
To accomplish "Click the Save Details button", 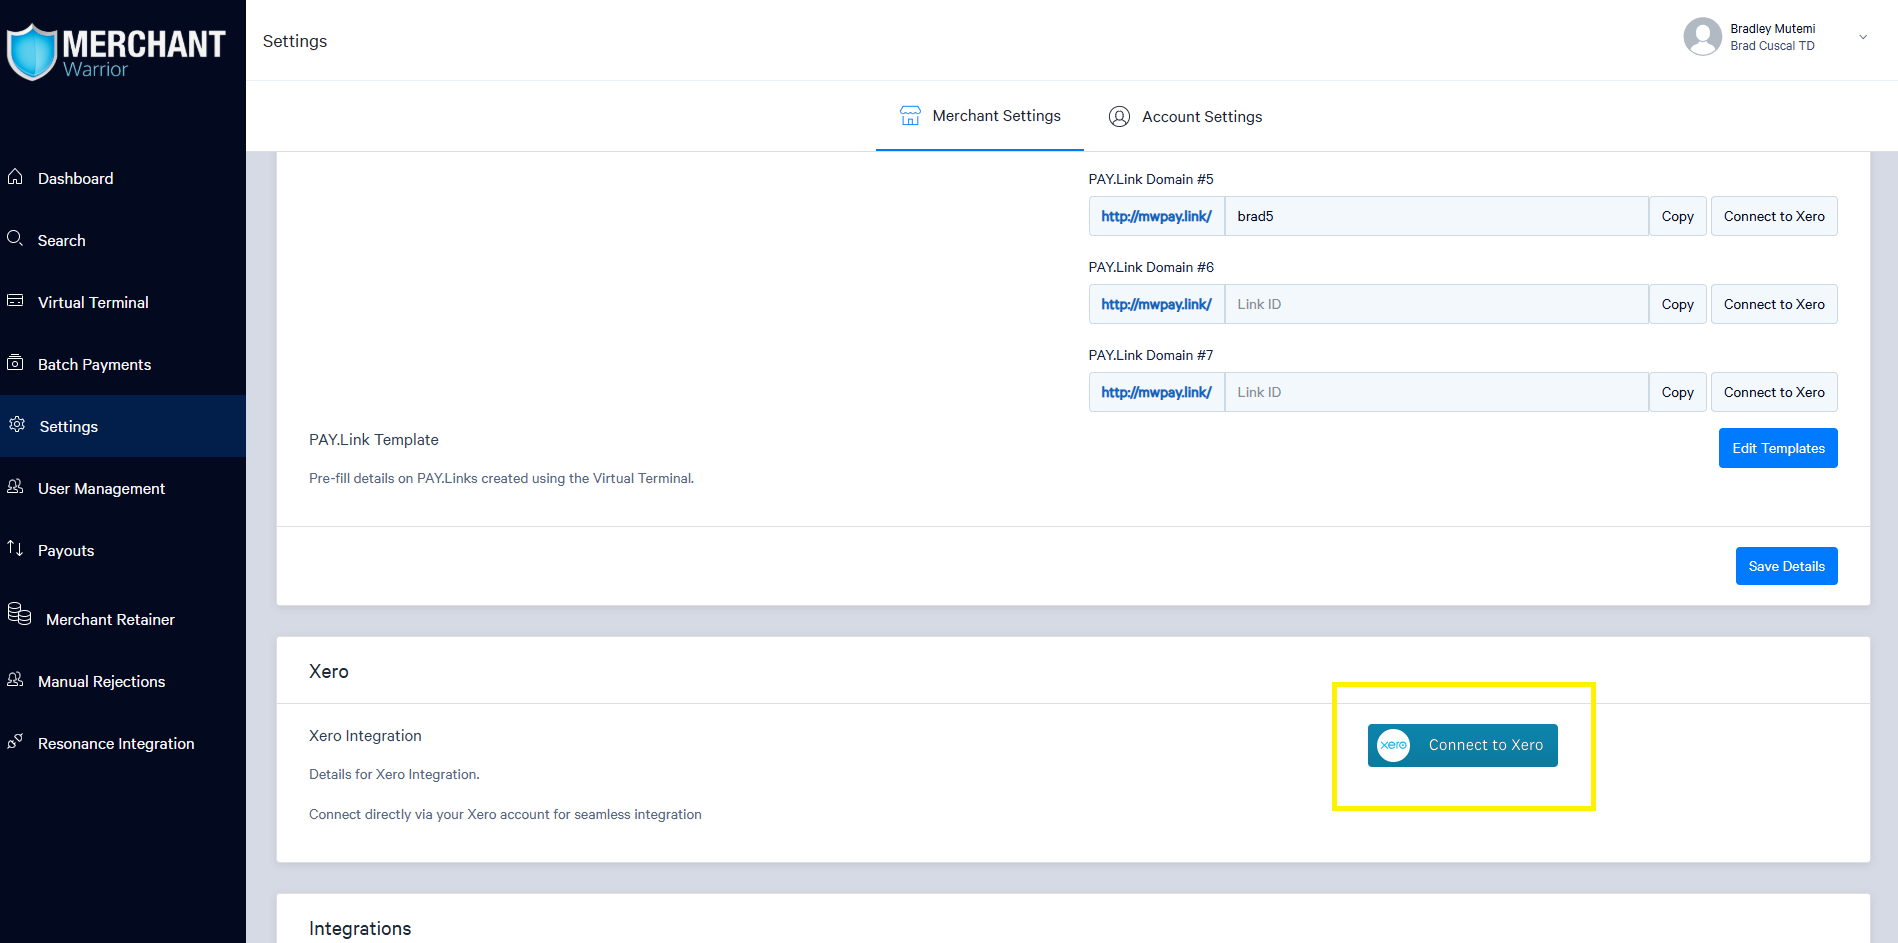I will pyautogui.click(x=1786, y=566).
